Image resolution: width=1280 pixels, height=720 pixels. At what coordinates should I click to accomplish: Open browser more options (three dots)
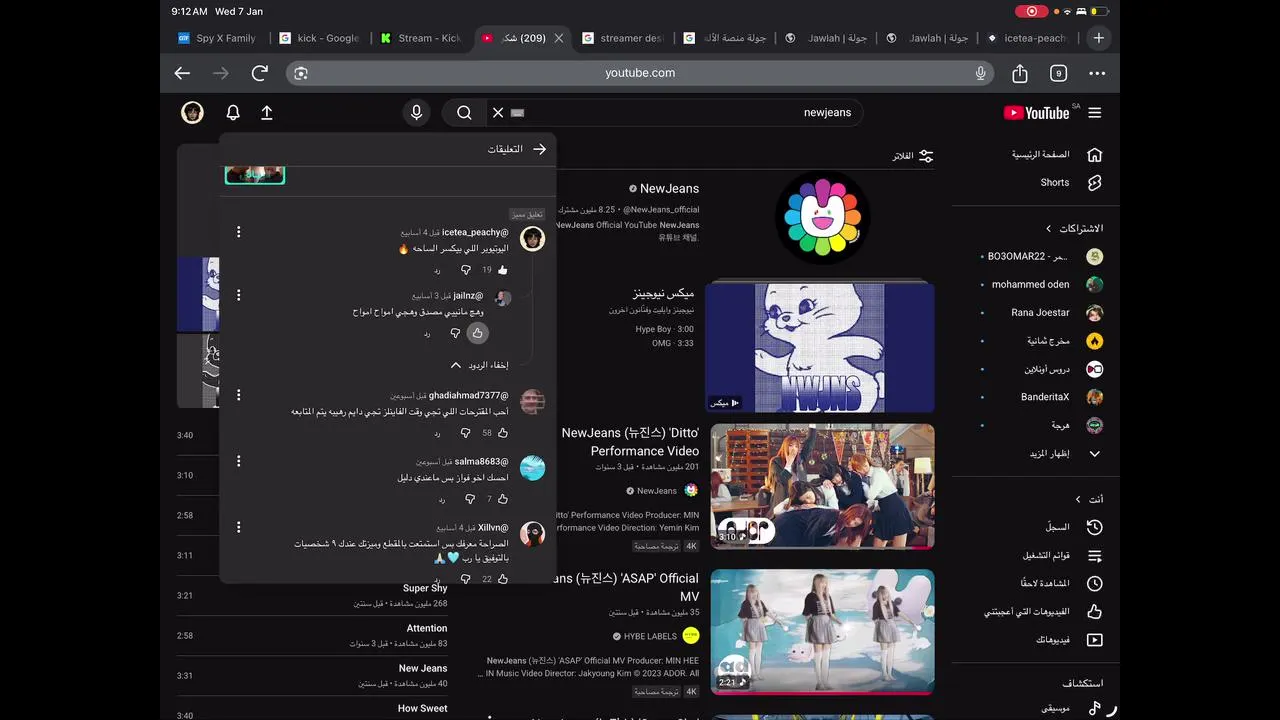click(x=1097, y=73)
